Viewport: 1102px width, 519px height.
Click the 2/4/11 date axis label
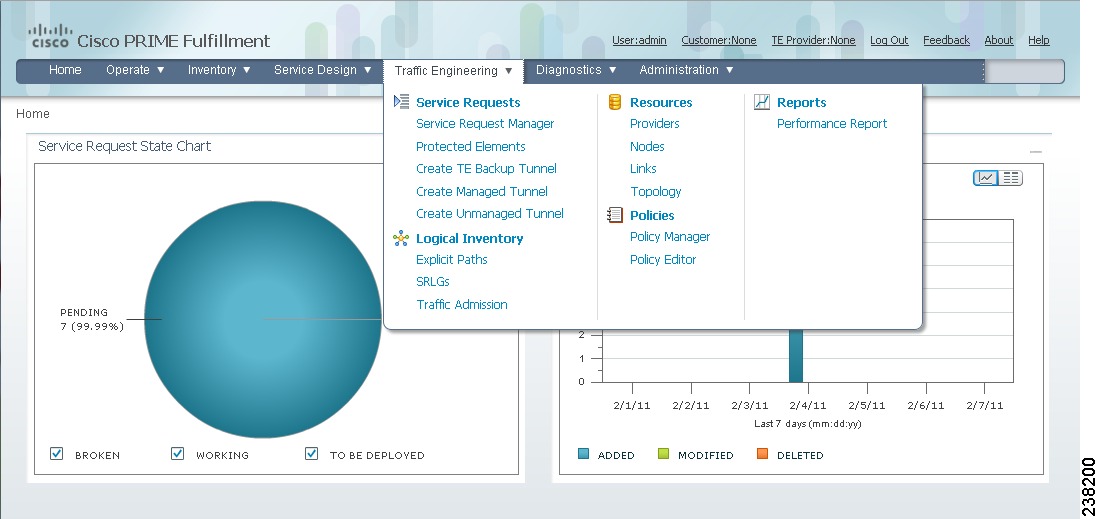point(808,406)
